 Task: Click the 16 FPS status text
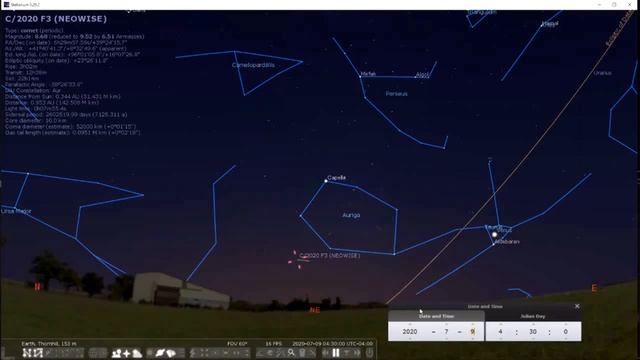(x=273, y=344)
